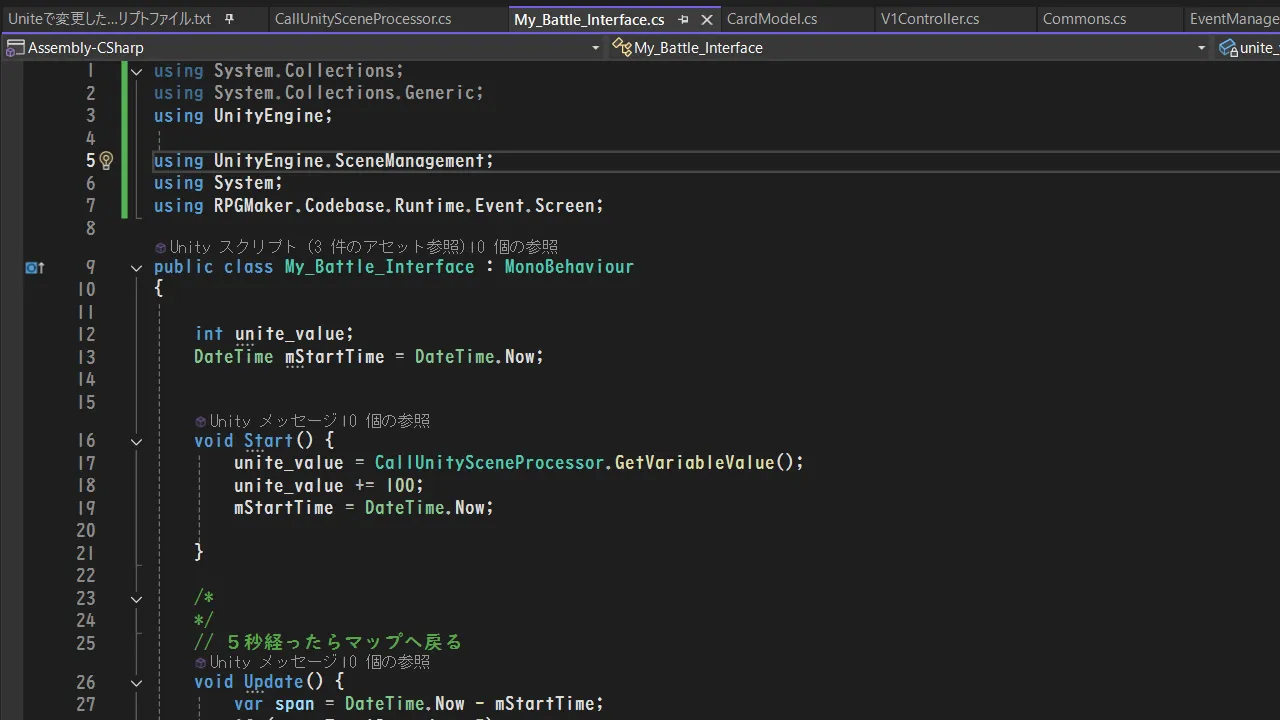The width and height of the screenshot is (1280, 720).
Task: Click line number 14 in the margin
Action: tap(87, 380)
